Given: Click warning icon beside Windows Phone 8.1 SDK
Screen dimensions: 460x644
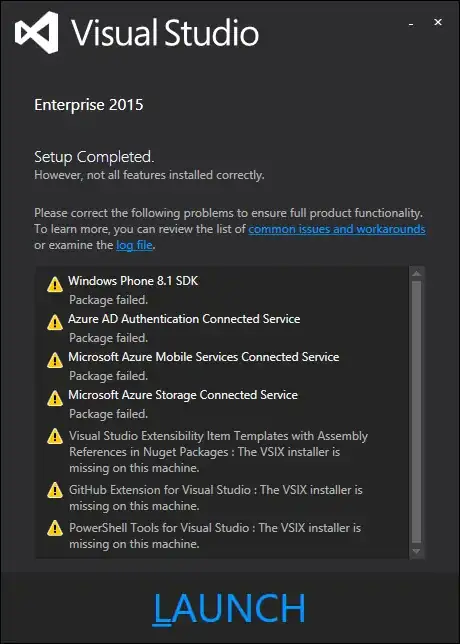Looking at the screenshot, I should click(x=55, y=284).
